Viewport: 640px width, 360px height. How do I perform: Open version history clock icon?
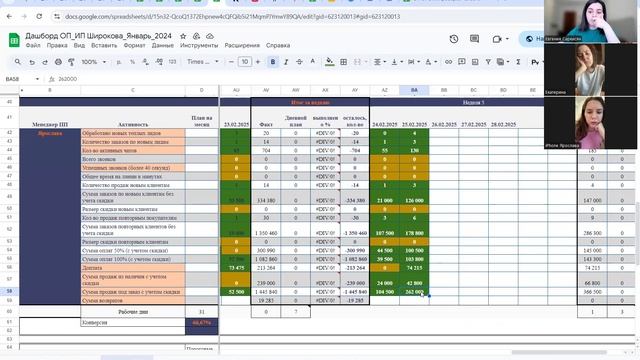tap(453, 39)
